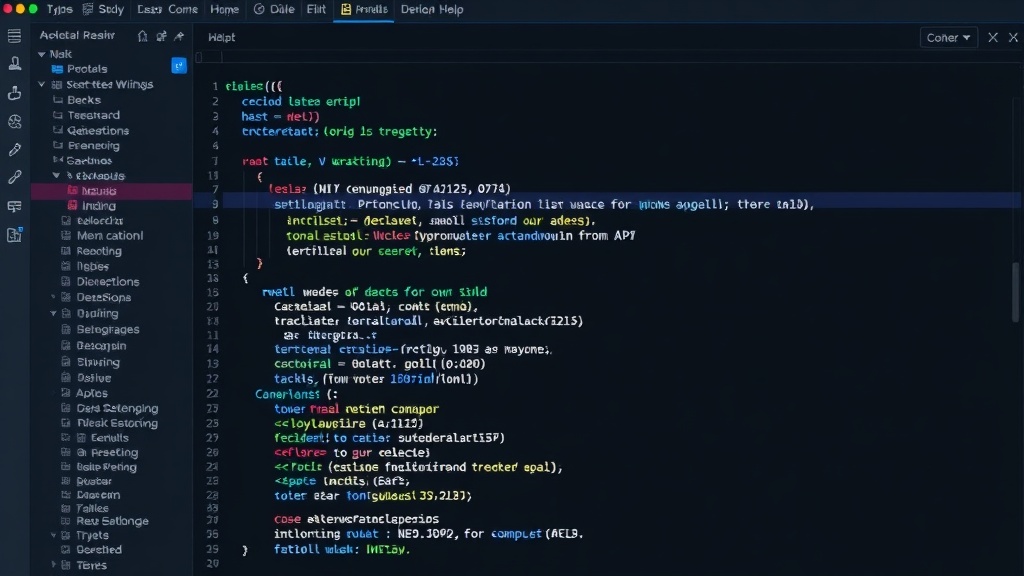Switch to the Frrnlls tab
This screenshot has width=1024, height=576.
[x=364, y=10]
